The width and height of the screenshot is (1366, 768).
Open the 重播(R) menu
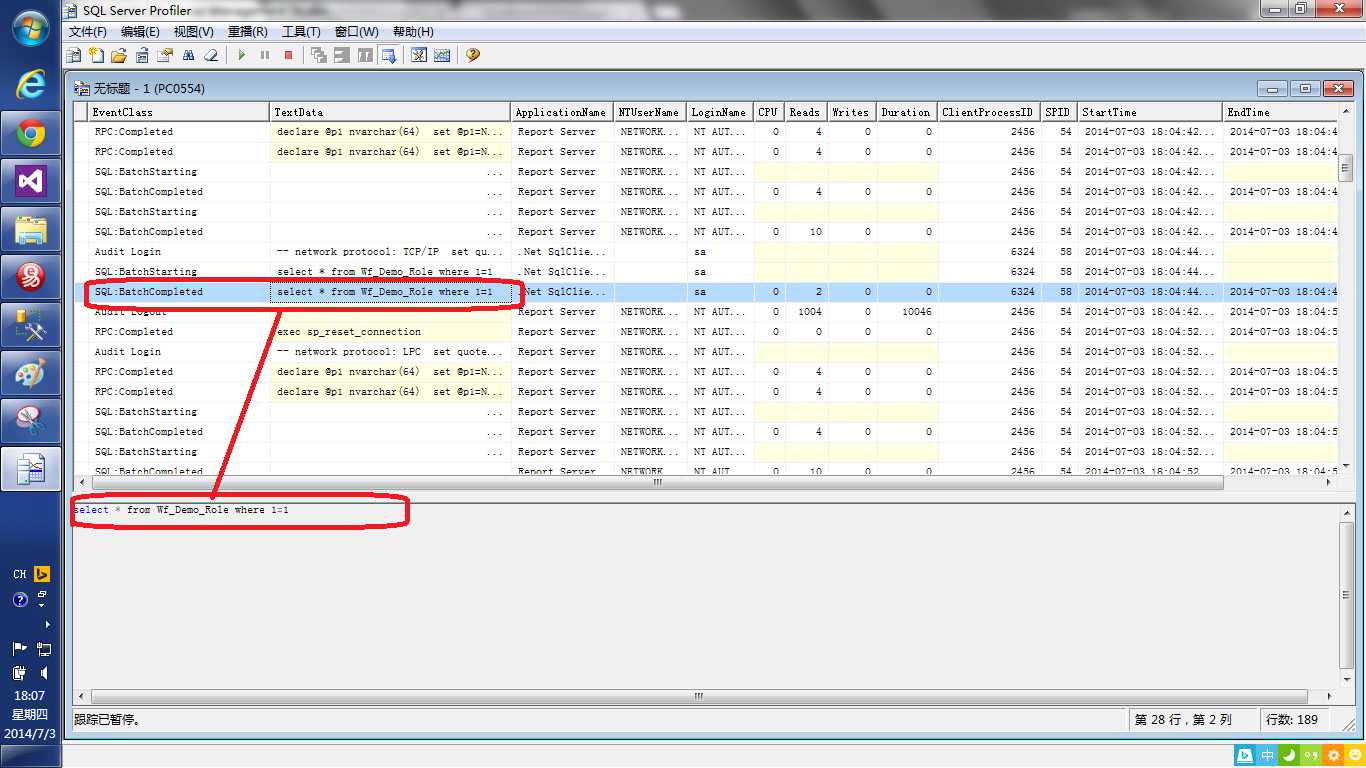click(248, 32)
